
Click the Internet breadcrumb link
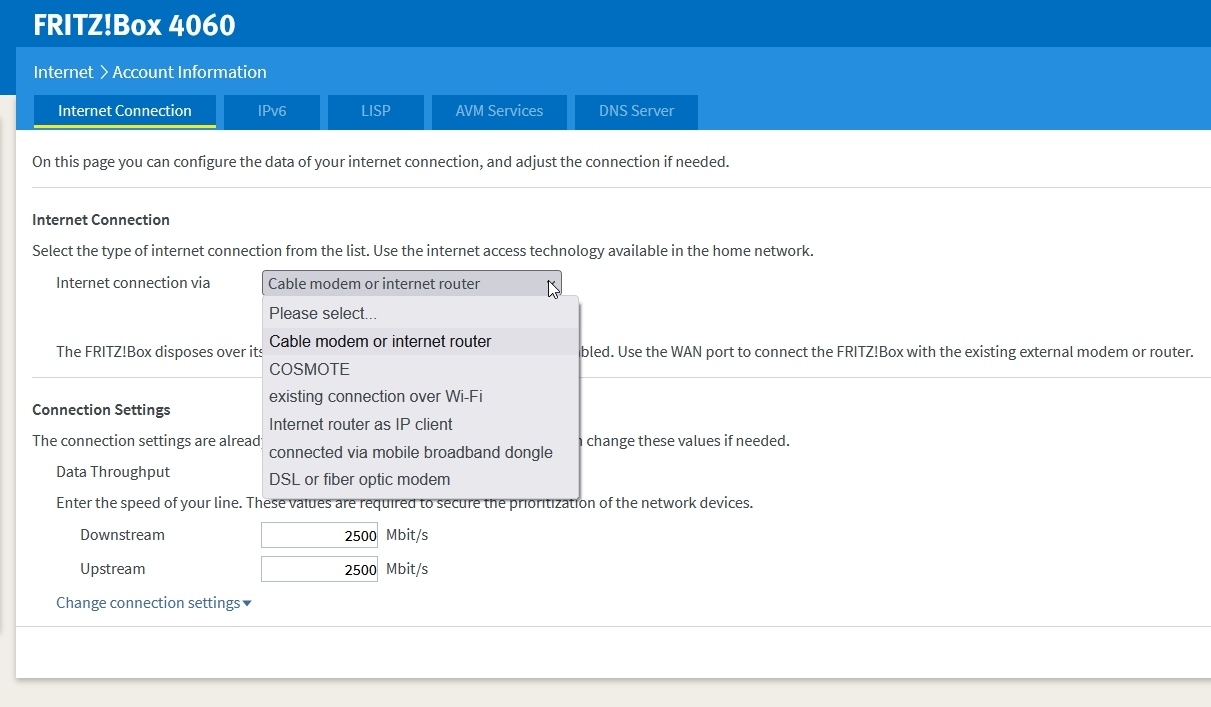[x=63, y=72]
